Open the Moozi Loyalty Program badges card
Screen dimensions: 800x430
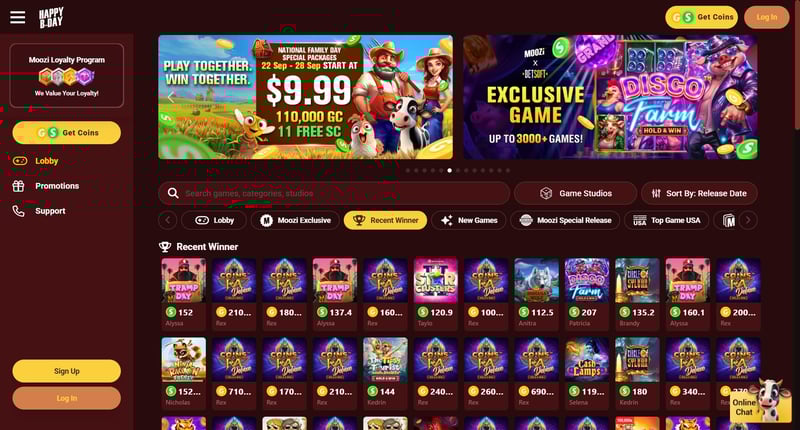[67, 75]
